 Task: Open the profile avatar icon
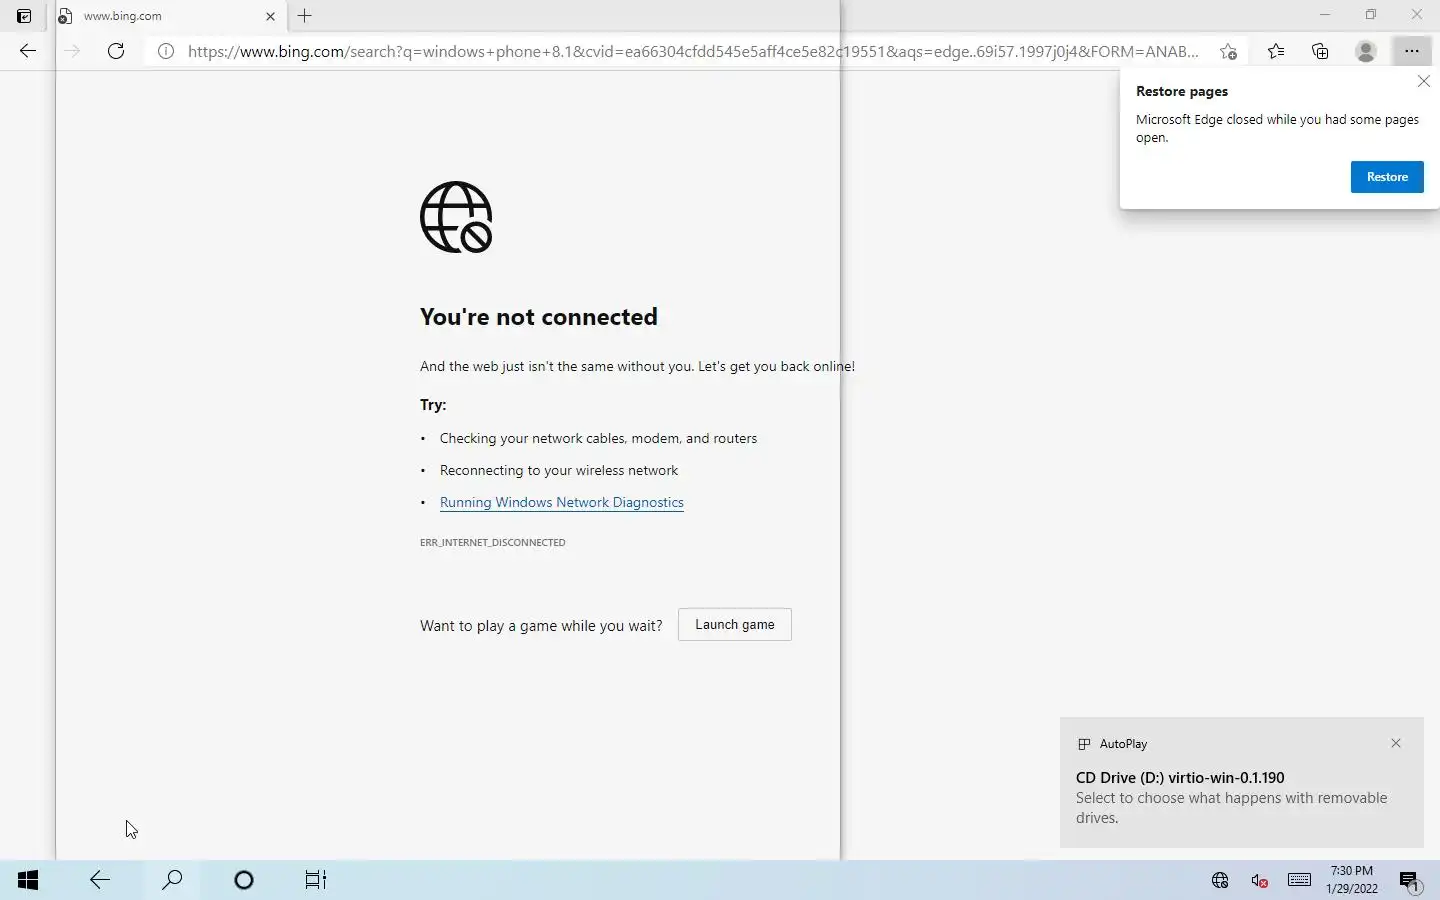click(x=1365, y=51)
